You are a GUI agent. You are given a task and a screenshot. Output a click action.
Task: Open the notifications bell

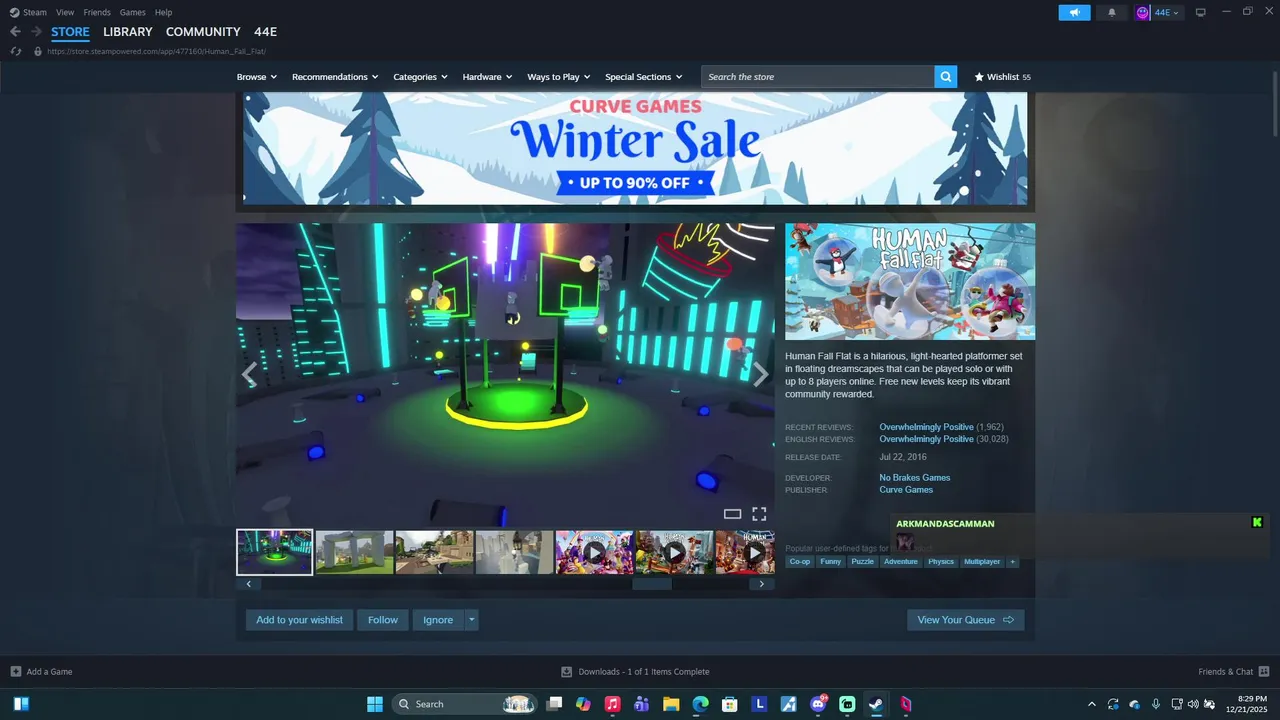(1111, 13)
